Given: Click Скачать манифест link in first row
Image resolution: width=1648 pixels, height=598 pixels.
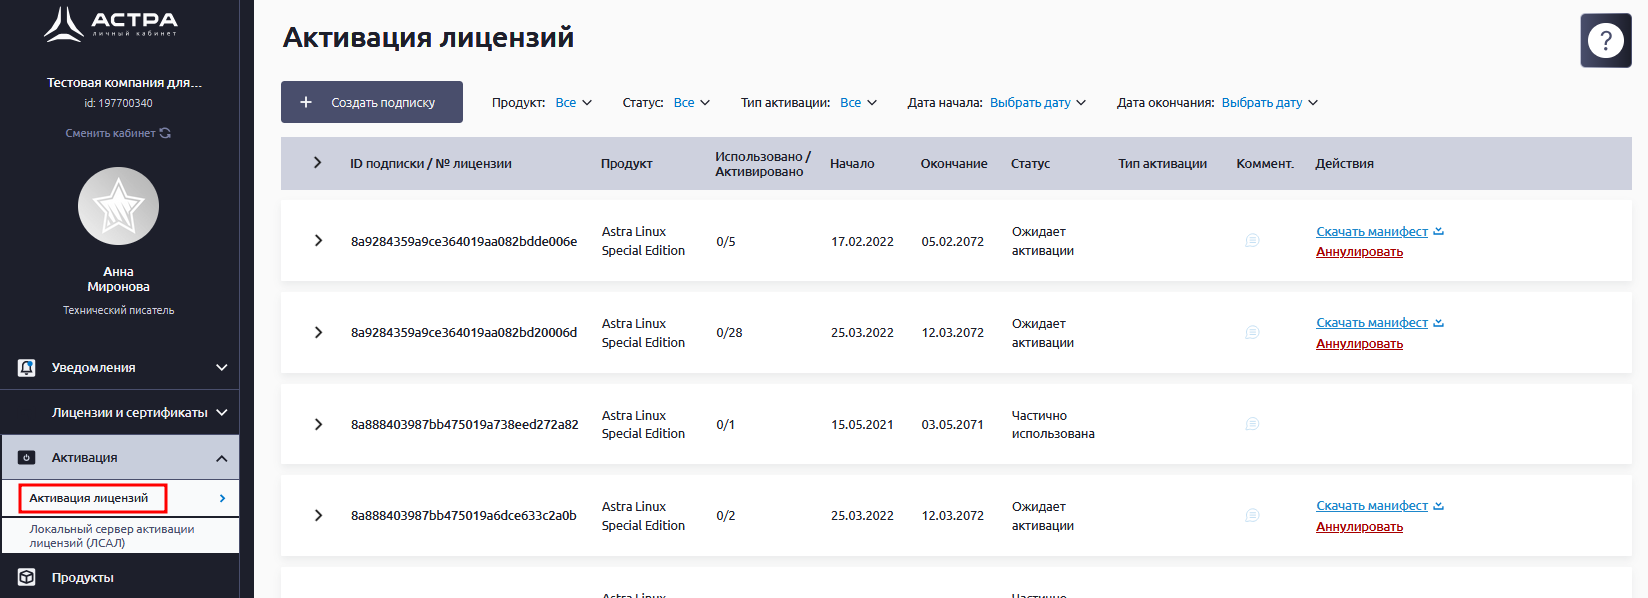Looking at the screenshot, I should pos(1372,232).
